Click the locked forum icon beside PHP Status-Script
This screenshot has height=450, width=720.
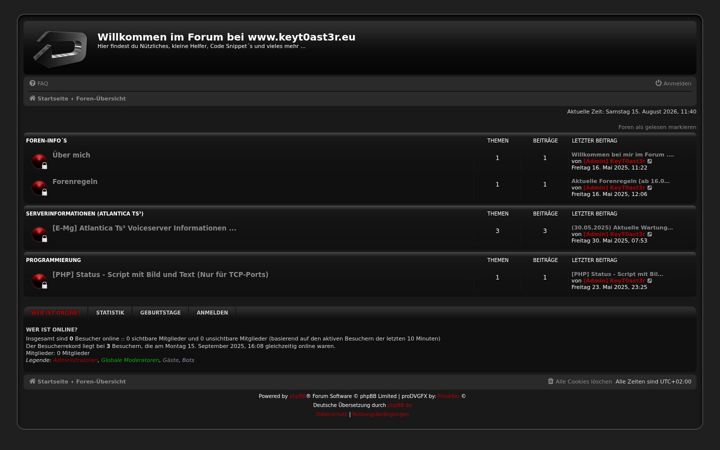pos(39,281)
